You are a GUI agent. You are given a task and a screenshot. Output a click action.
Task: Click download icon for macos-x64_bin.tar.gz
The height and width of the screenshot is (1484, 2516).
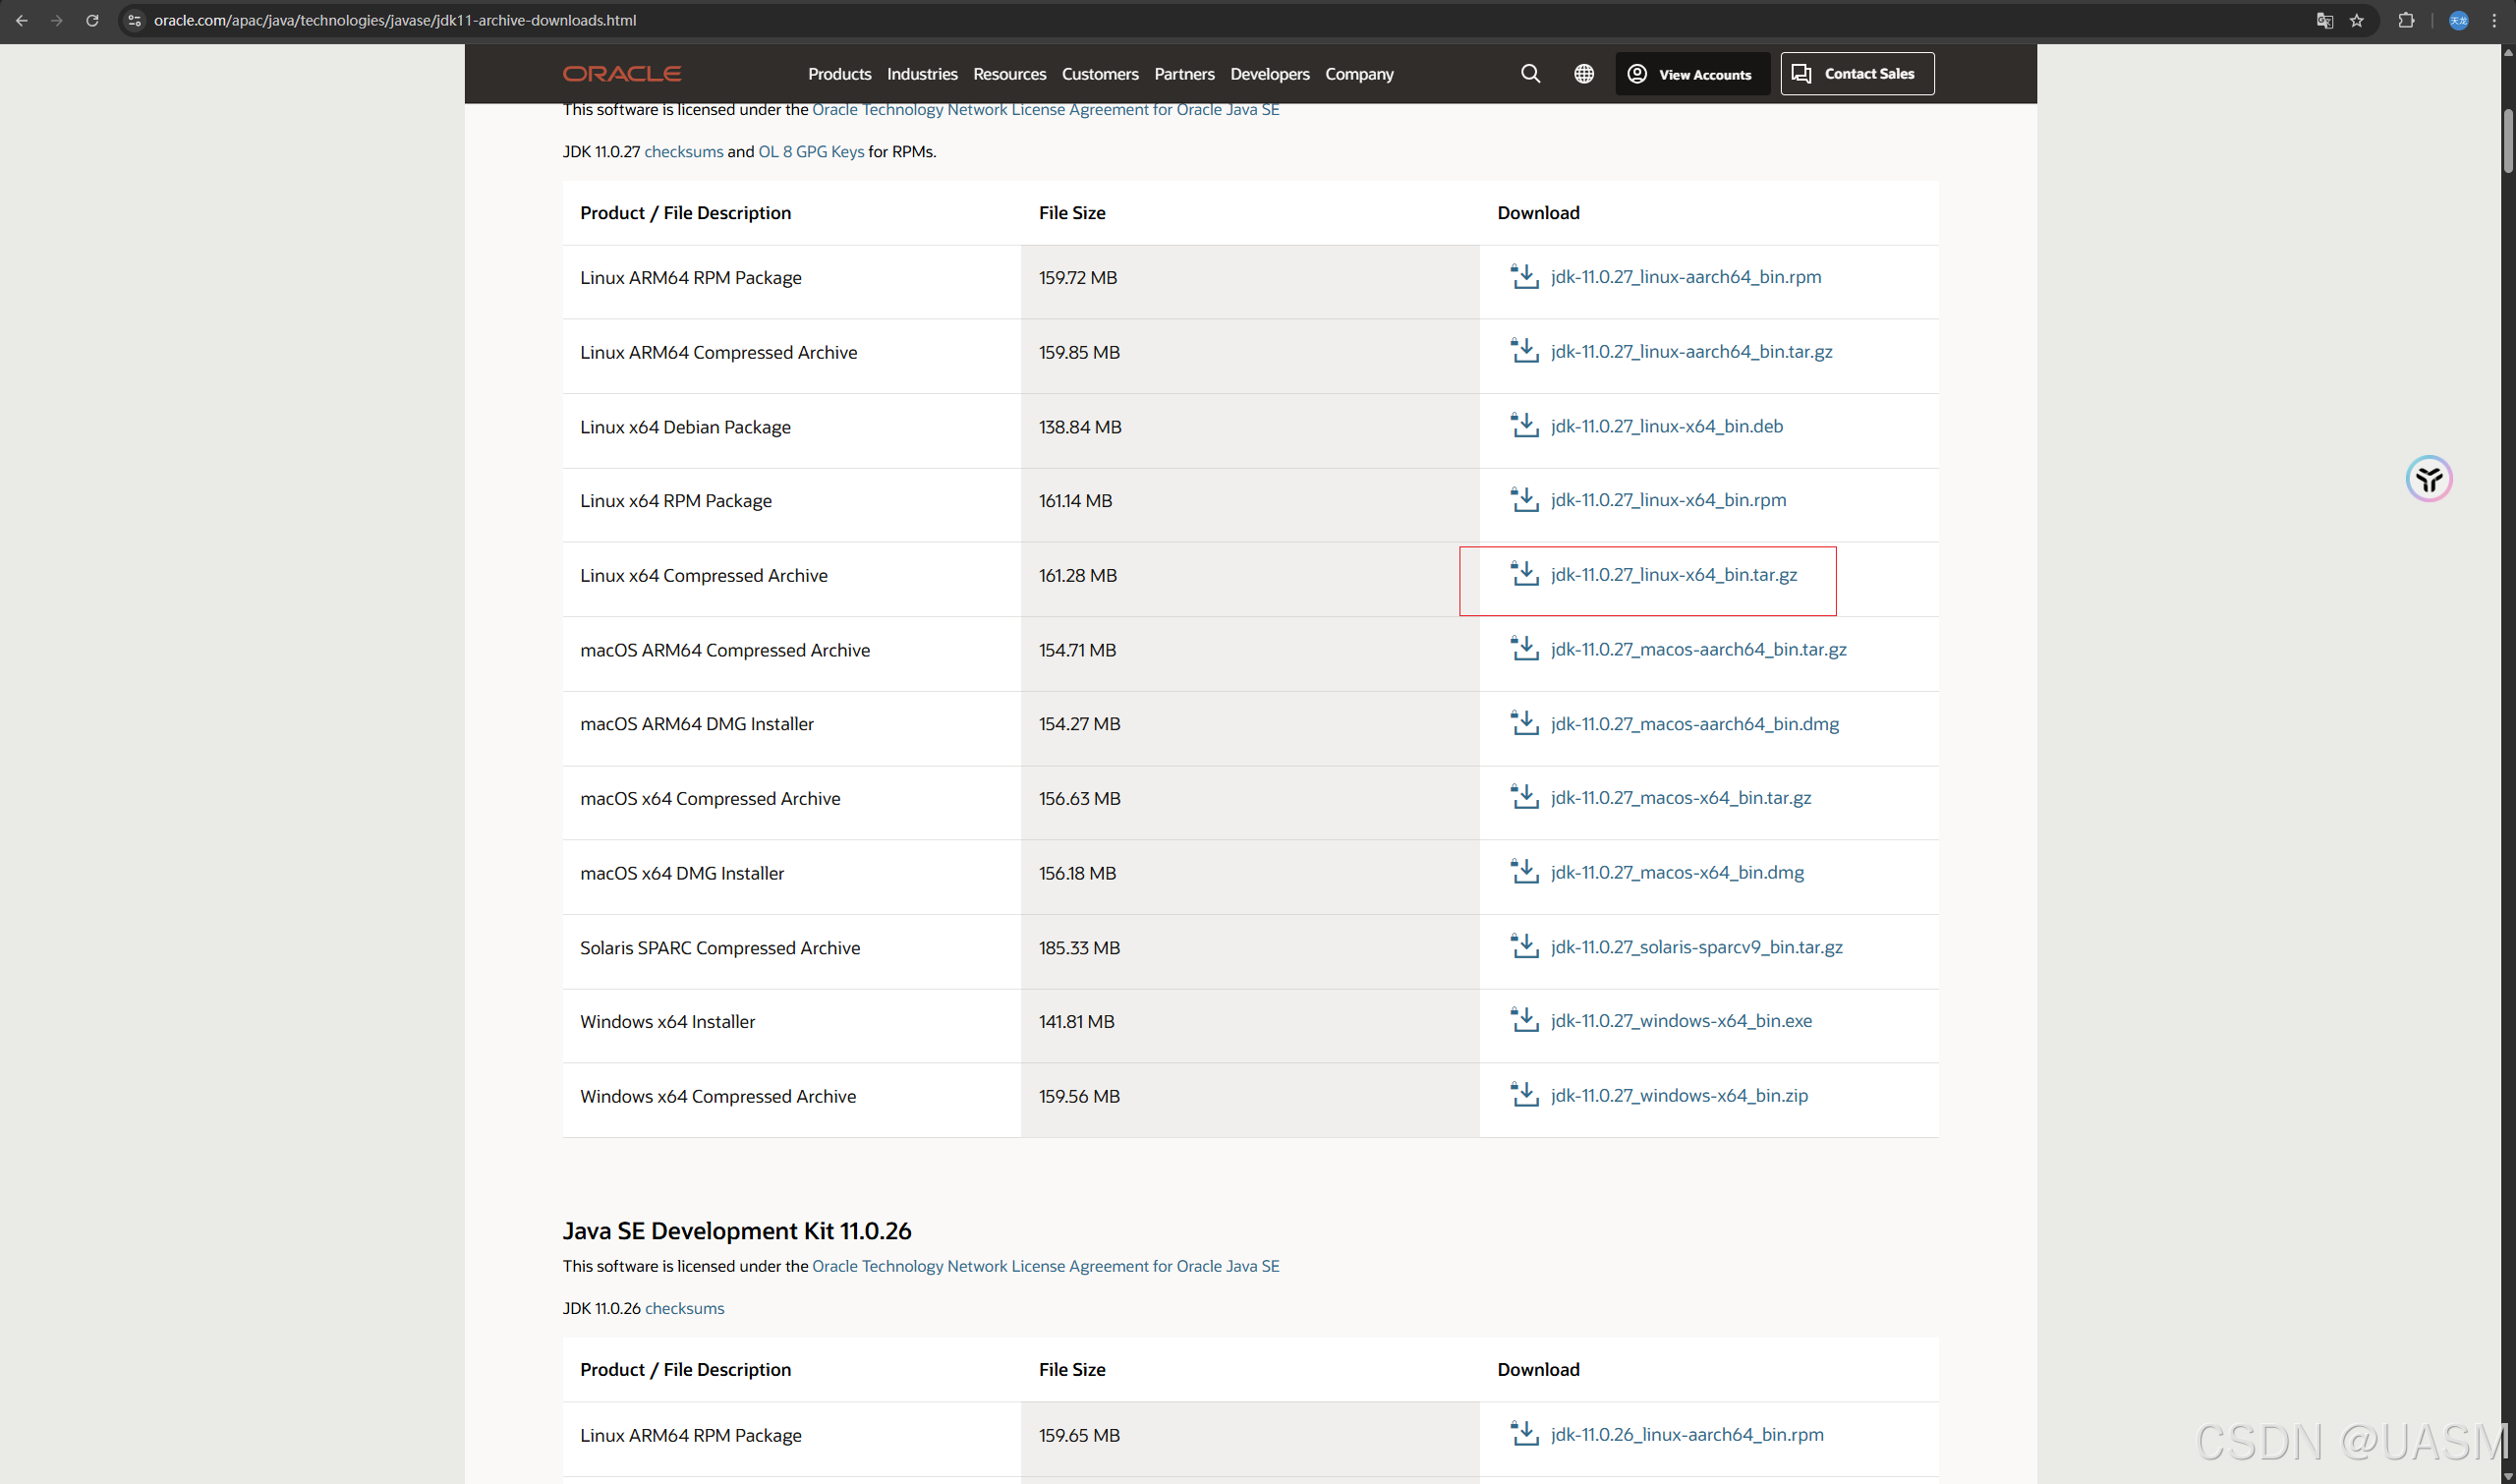[x=1524, y=797]
